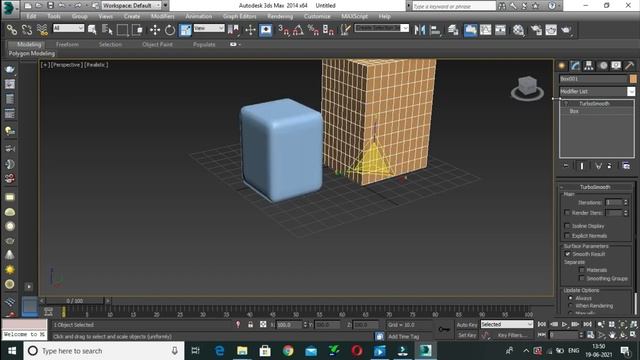Toggle the Selection Lock padlock
Viewport: 640px width, 360px height.
tap(250, 324)
